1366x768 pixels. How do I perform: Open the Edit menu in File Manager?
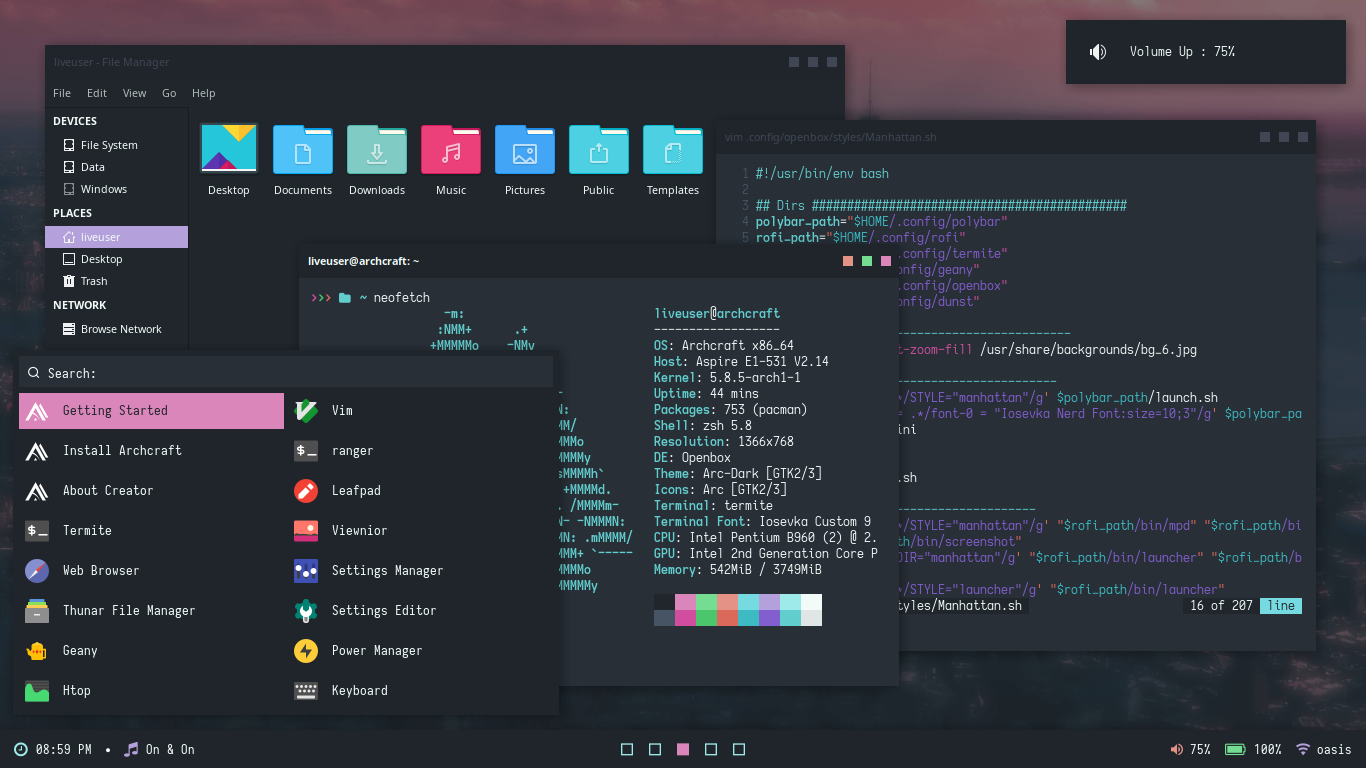coord(97,93)
